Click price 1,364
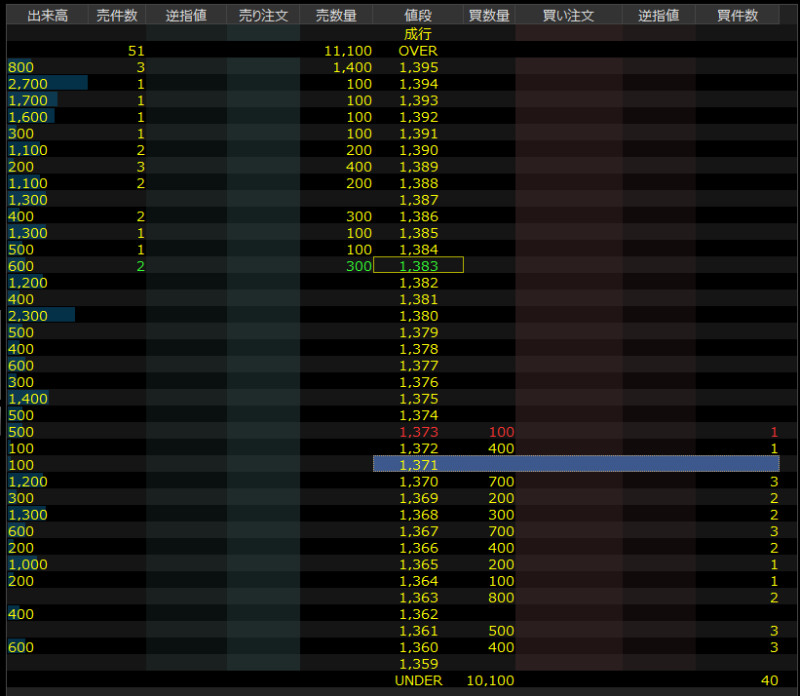The height and width of the screenshot is (696, 800). (418, 581)
